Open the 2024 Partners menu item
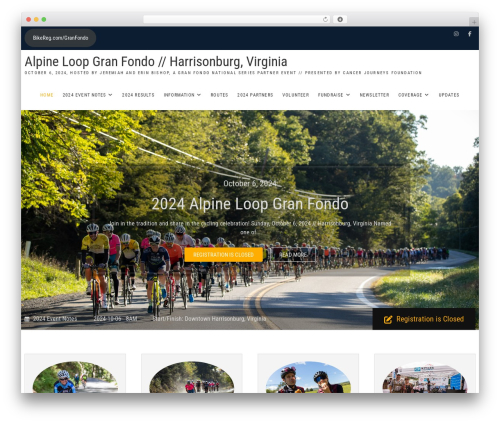 pyautogui.click(x=255, y=95)
